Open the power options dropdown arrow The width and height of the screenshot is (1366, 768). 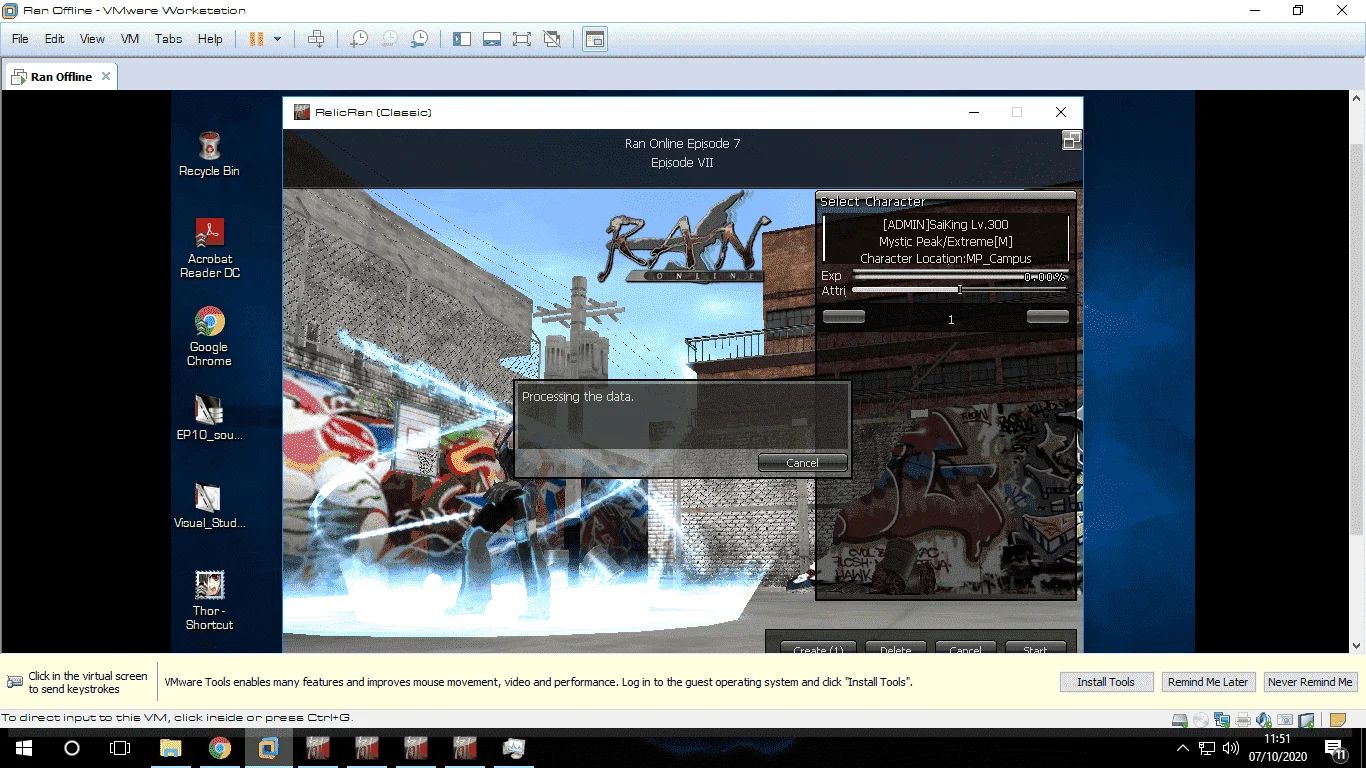pyautogui.click(x=277, y=39)
